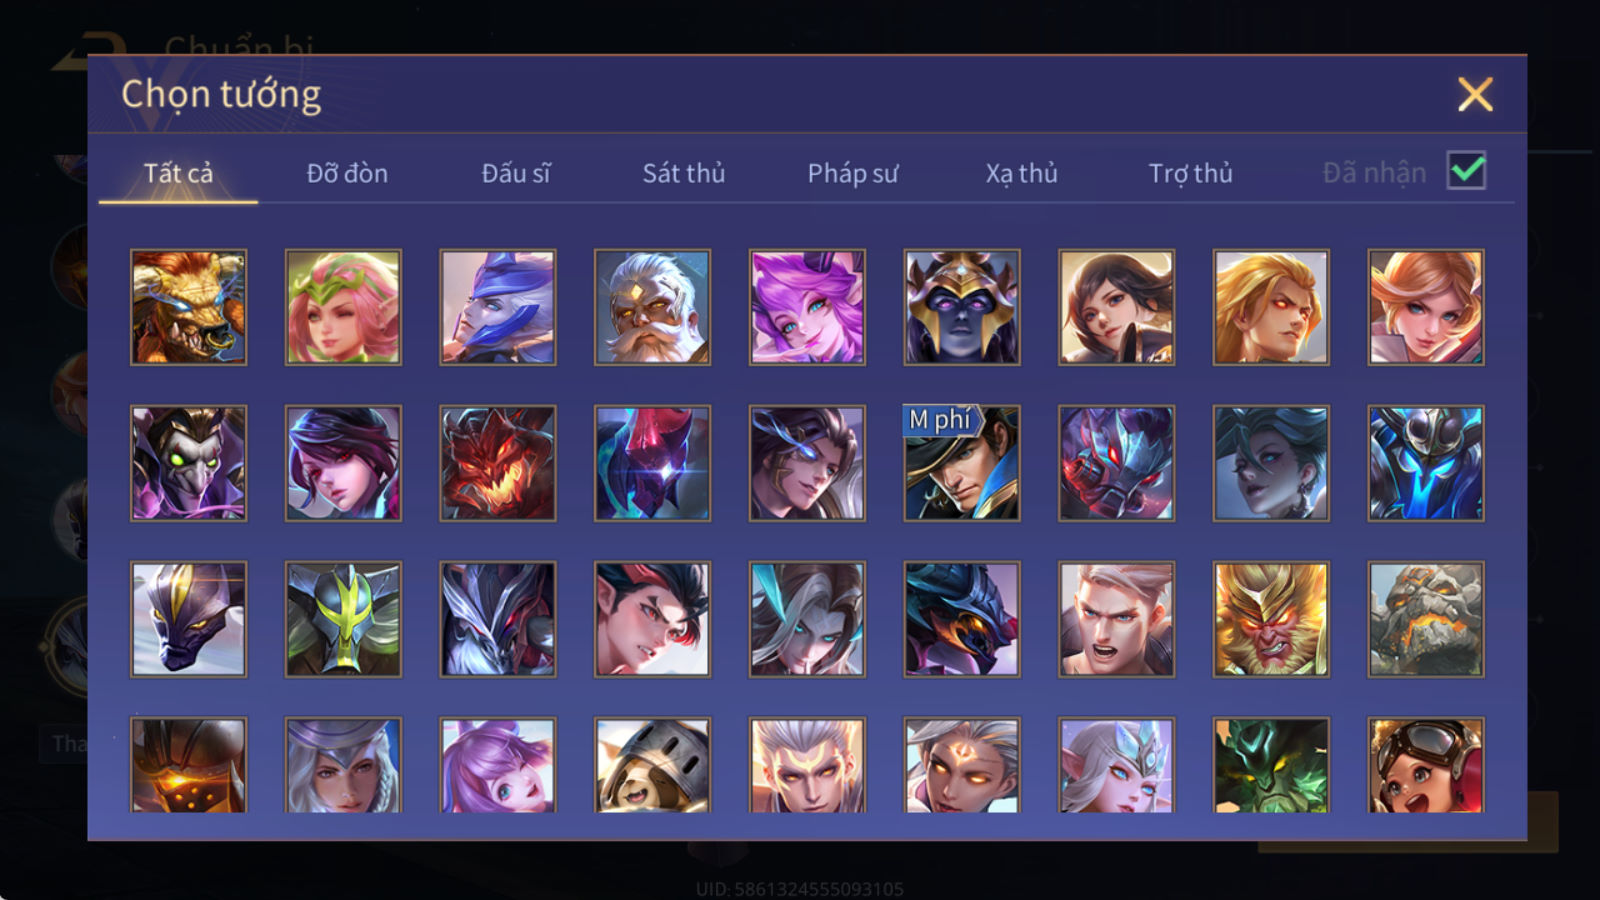Pick the hero marked M phí
Image resolution: width=1600 pixels, height=900 pixels.
[x=962, y=463]
